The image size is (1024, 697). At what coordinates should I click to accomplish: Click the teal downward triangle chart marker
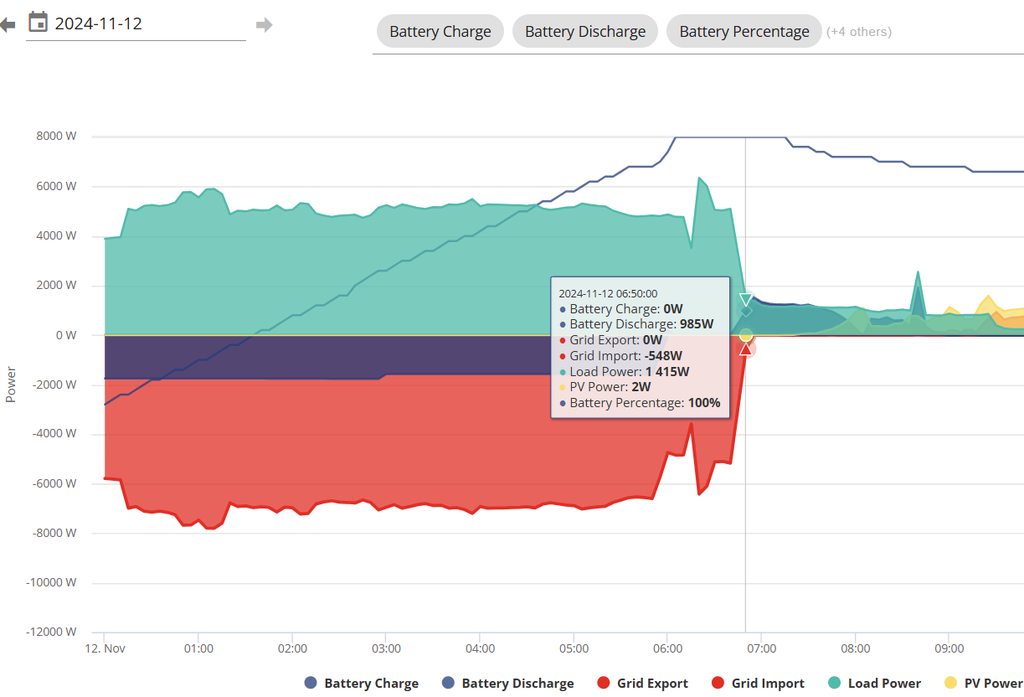click(x=745, y=300)
